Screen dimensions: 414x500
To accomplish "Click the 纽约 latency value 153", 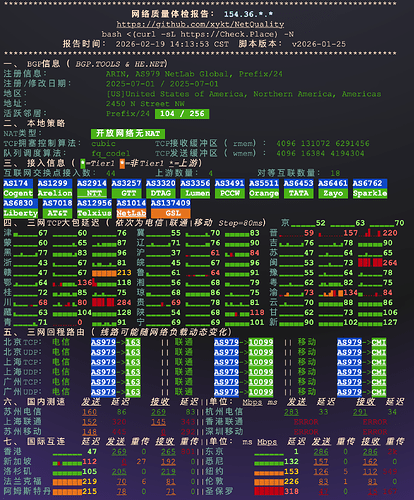I will [x=291, y=472].
